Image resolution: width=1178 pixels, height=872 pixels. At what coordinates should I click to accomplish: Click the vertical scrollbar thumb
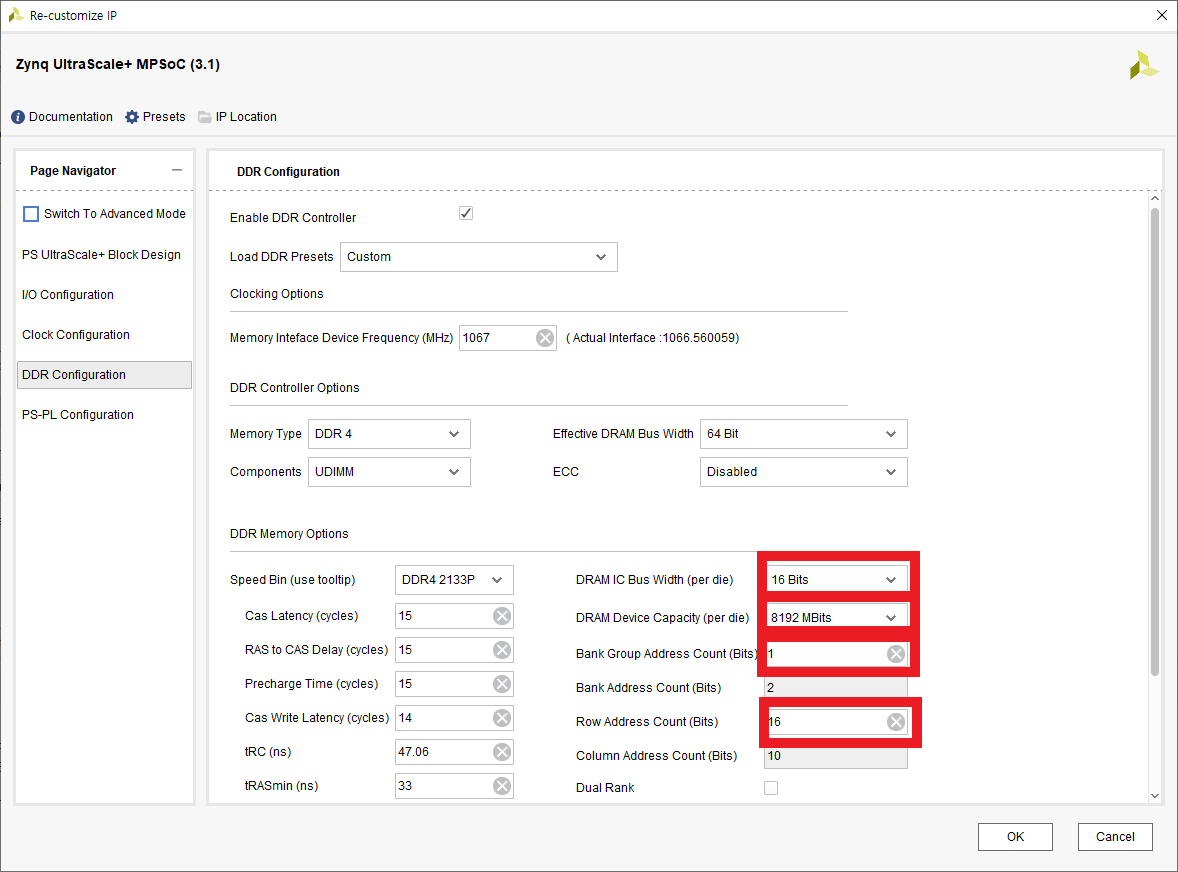[x=1155, y=442]
